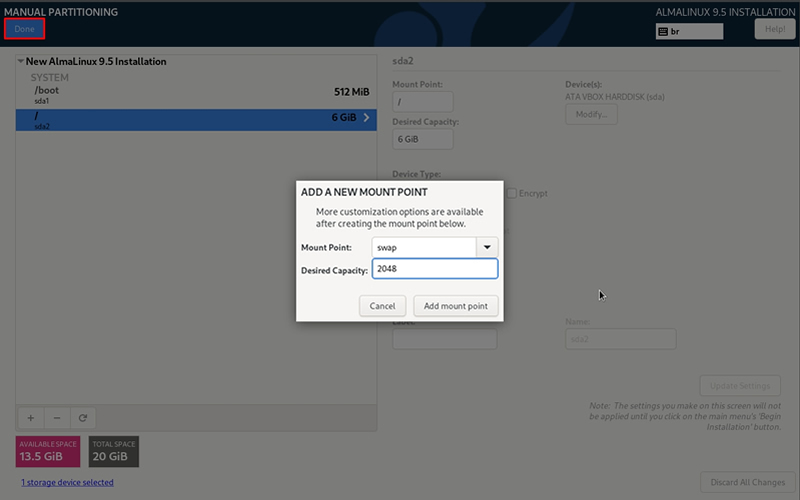Viewport: 800px width, 500px height.
Task: Click the Label input field
Action: click(x=444, y=339)
